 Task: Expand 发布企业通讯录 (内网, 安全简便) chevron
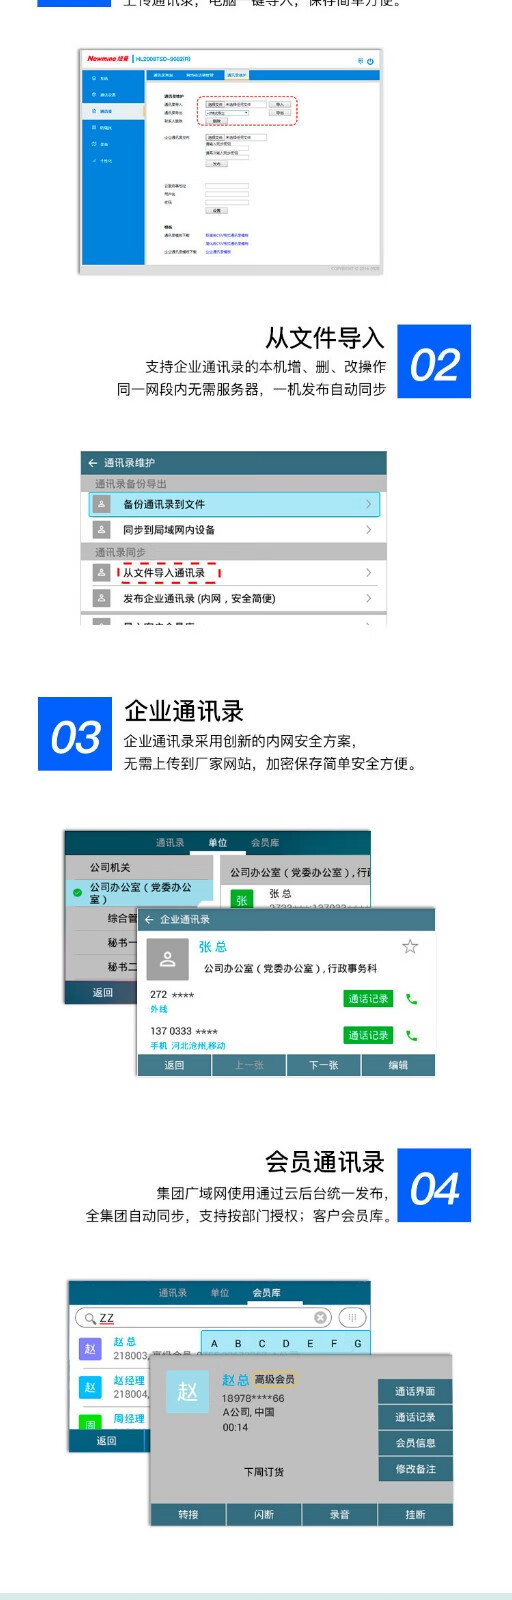(x=368, y=598)
